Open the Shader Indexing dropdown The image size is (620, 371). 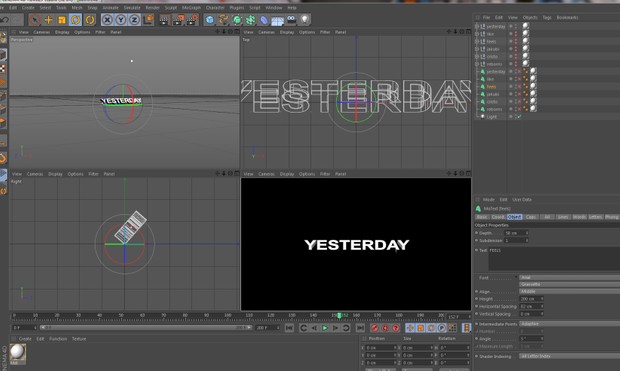569,356
